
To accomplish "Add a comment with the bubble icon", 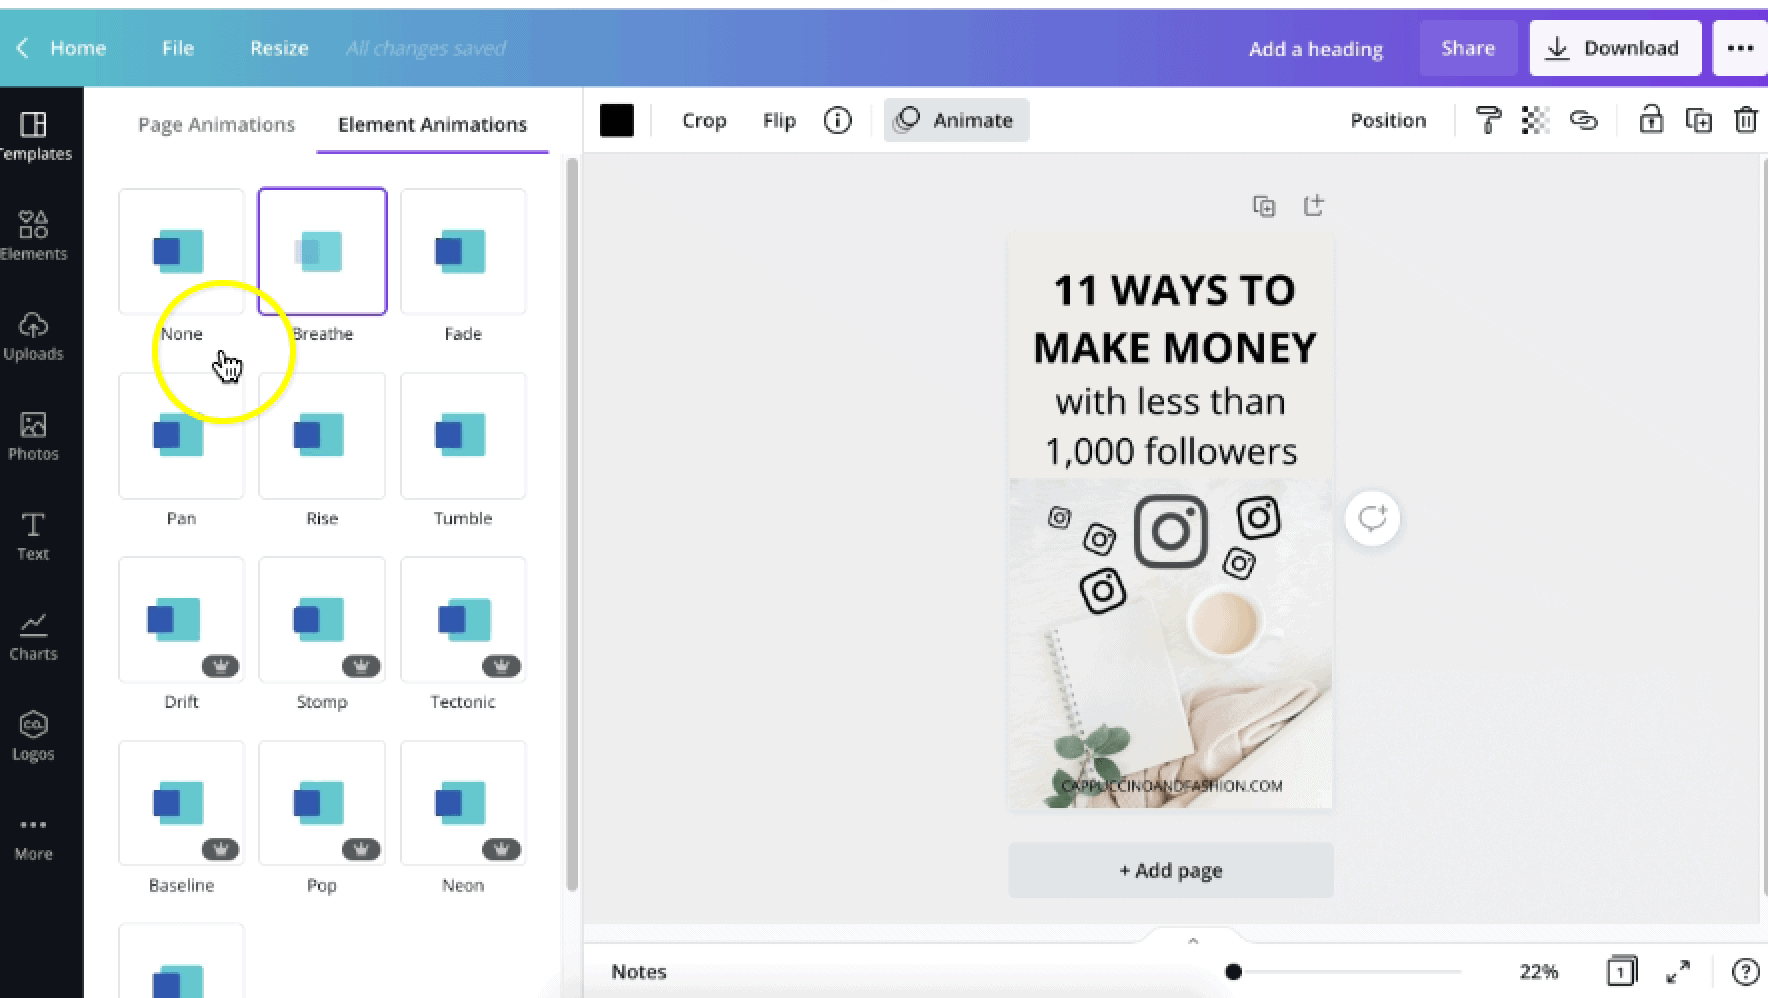I will tap(1372, 518).
